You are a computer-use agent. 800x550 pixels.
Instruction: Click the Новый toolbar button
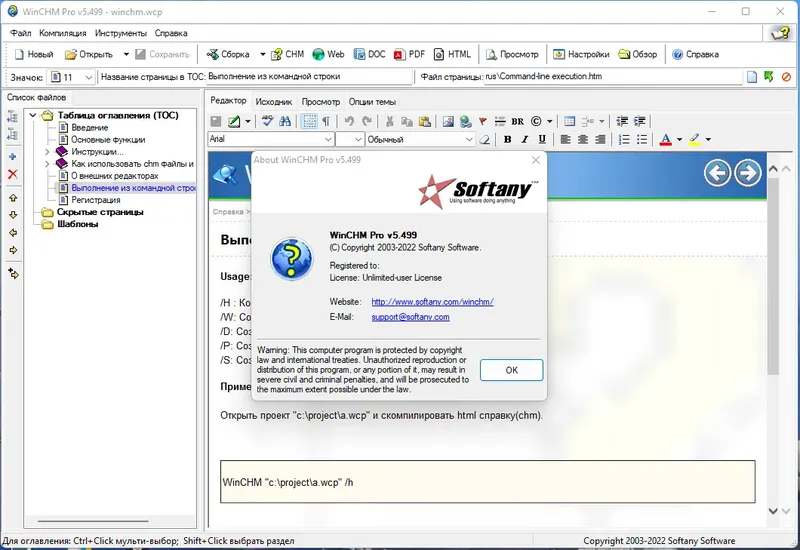pos(33,54)
